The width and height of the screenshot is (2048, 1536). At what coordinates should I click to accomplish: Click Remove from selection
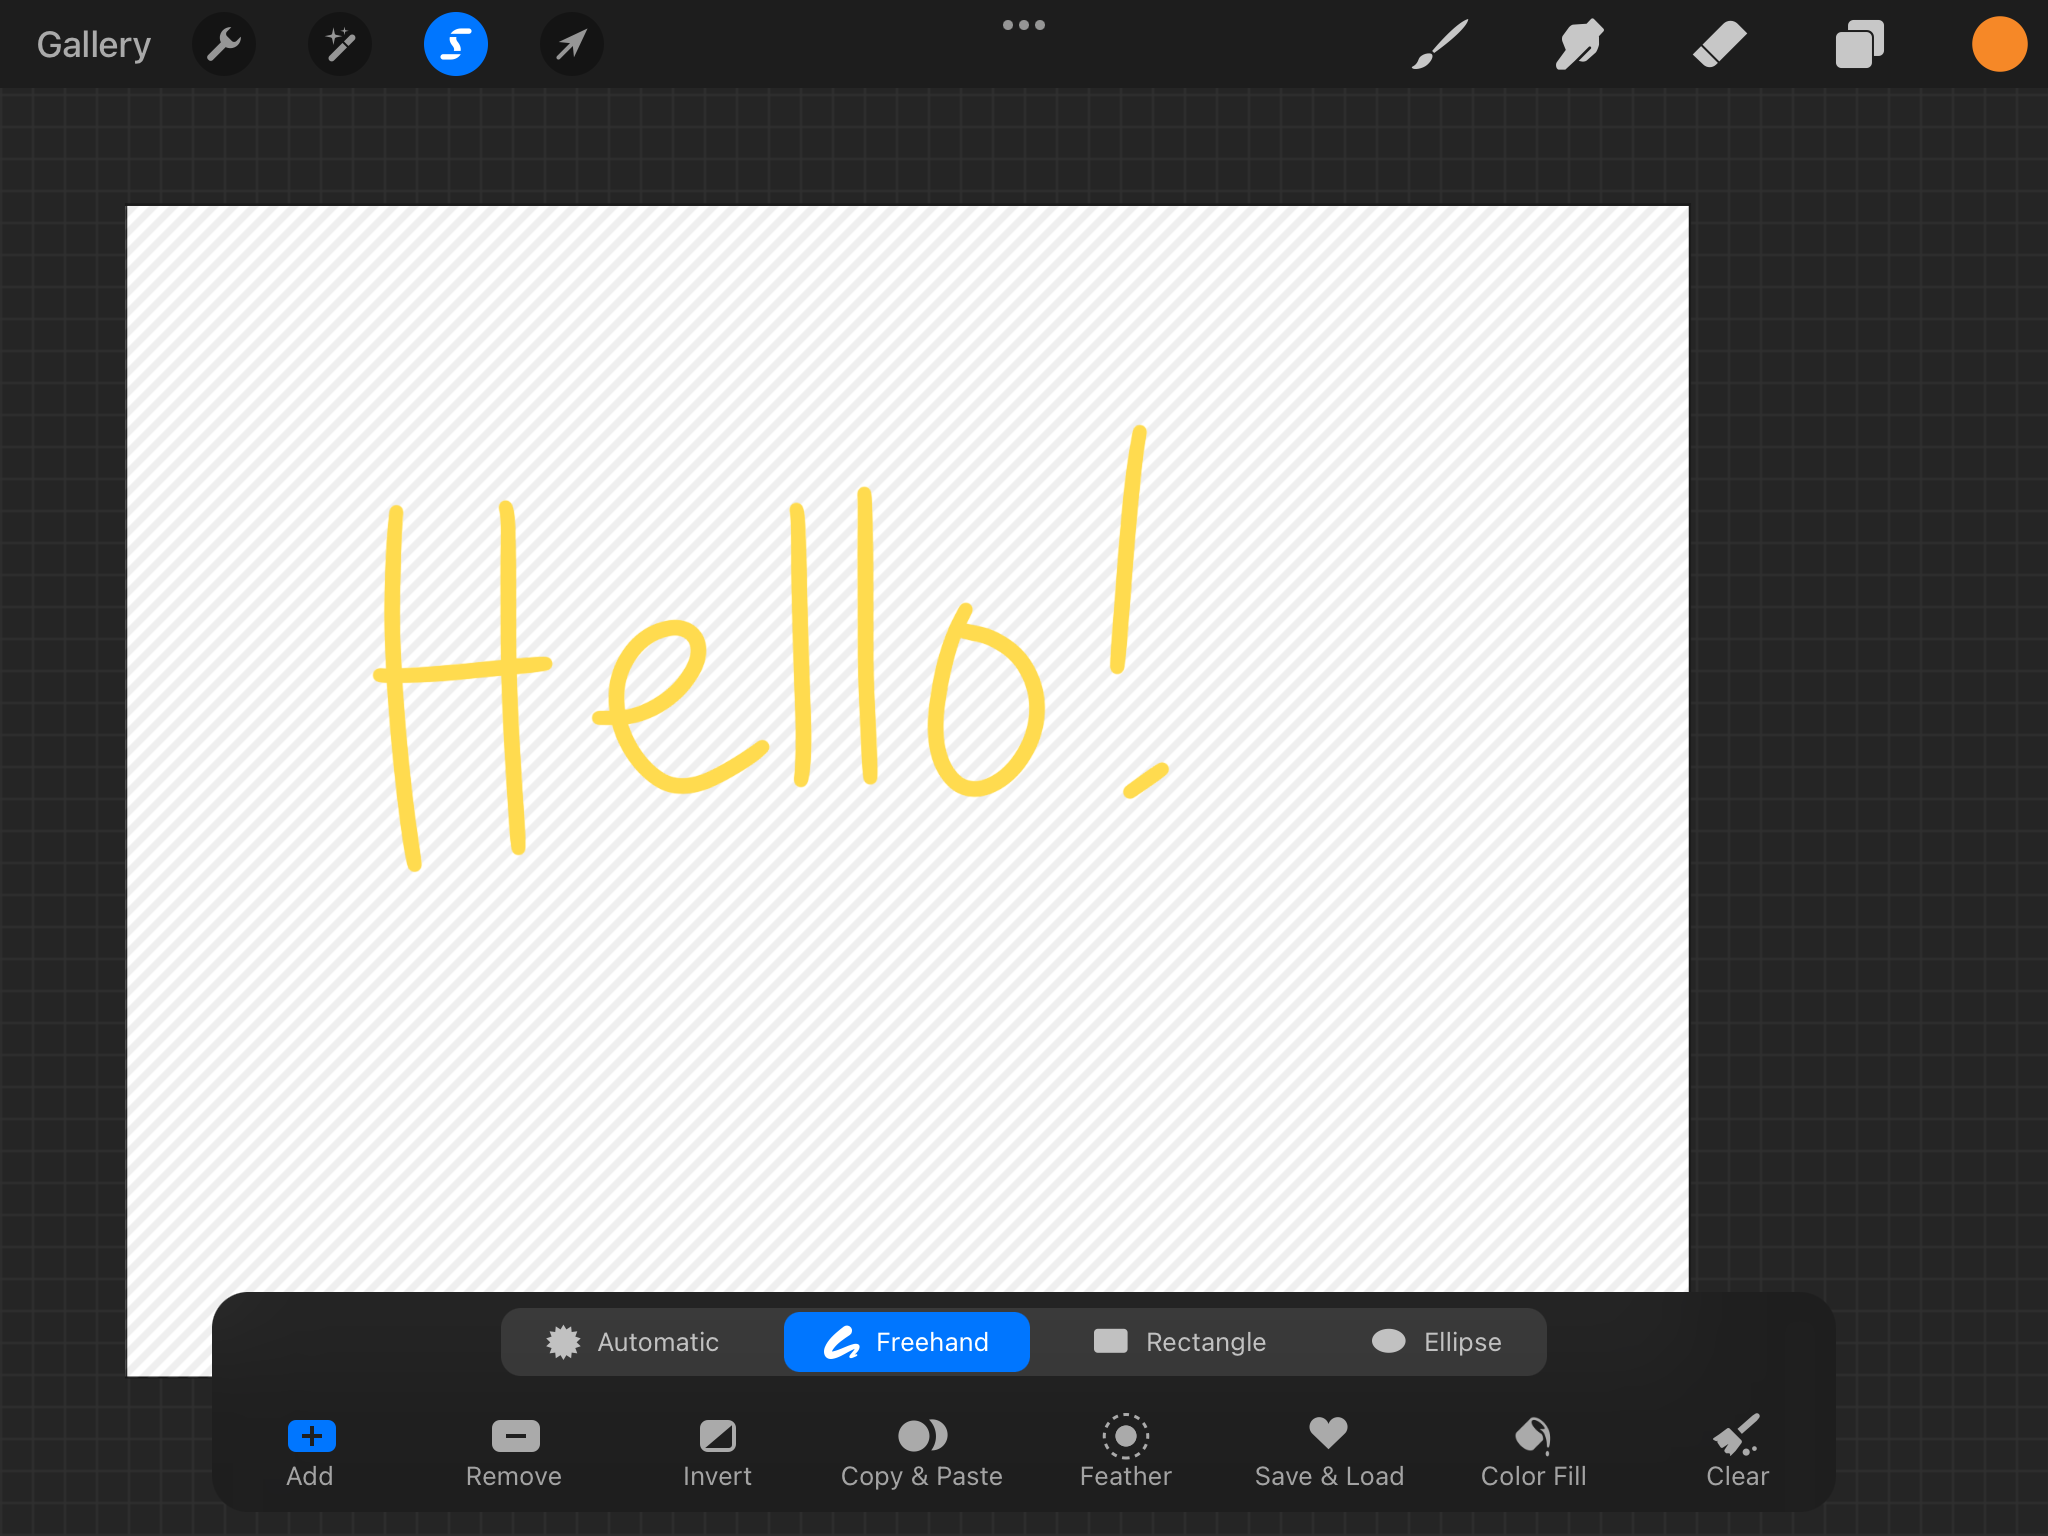(x=514, y=1452)
